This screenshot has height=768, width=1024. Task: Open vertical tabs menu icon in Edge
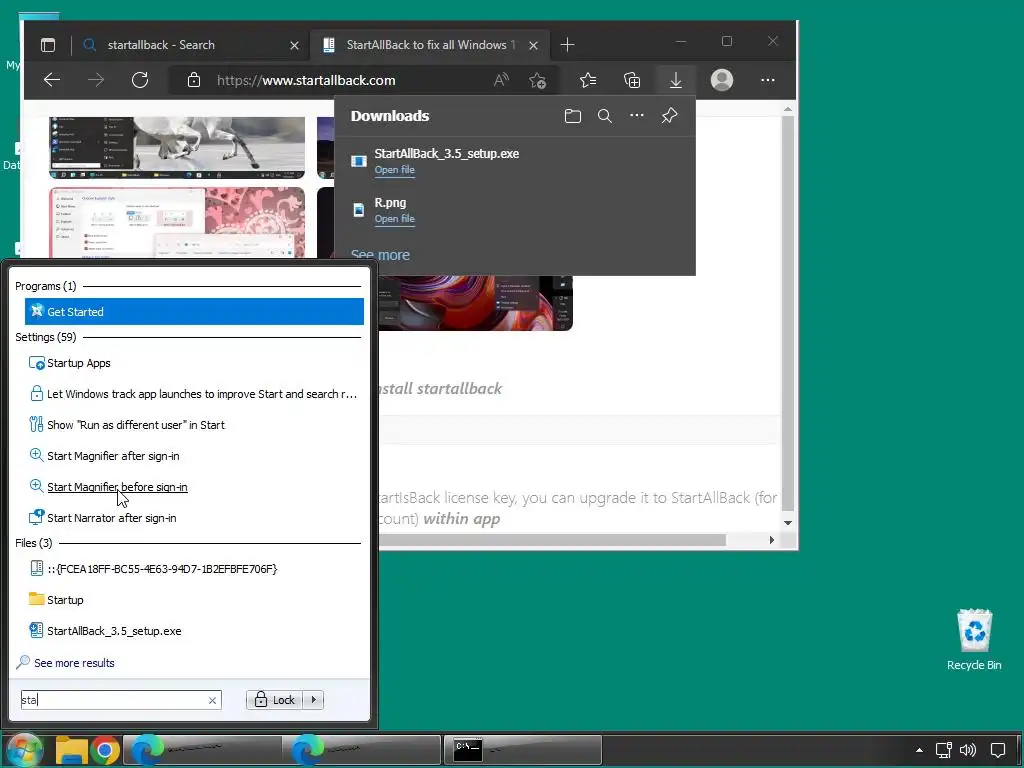48,45
